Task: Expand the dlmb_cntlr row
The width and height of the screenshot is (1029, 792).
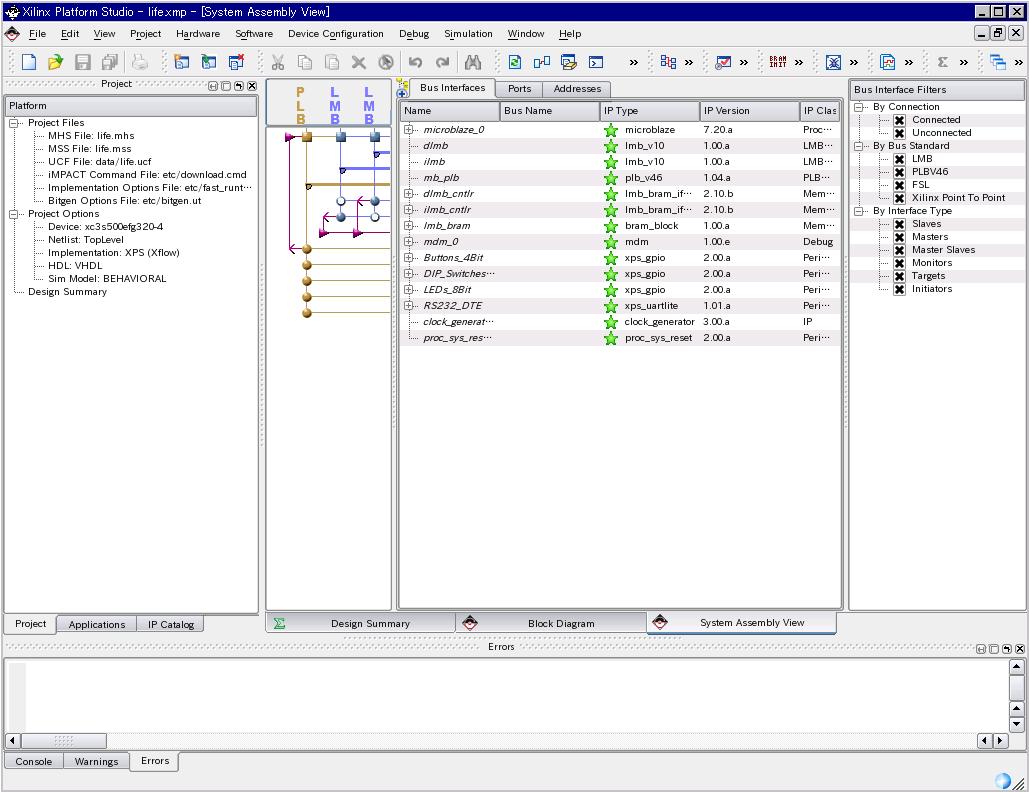Action: click(409, 194)
